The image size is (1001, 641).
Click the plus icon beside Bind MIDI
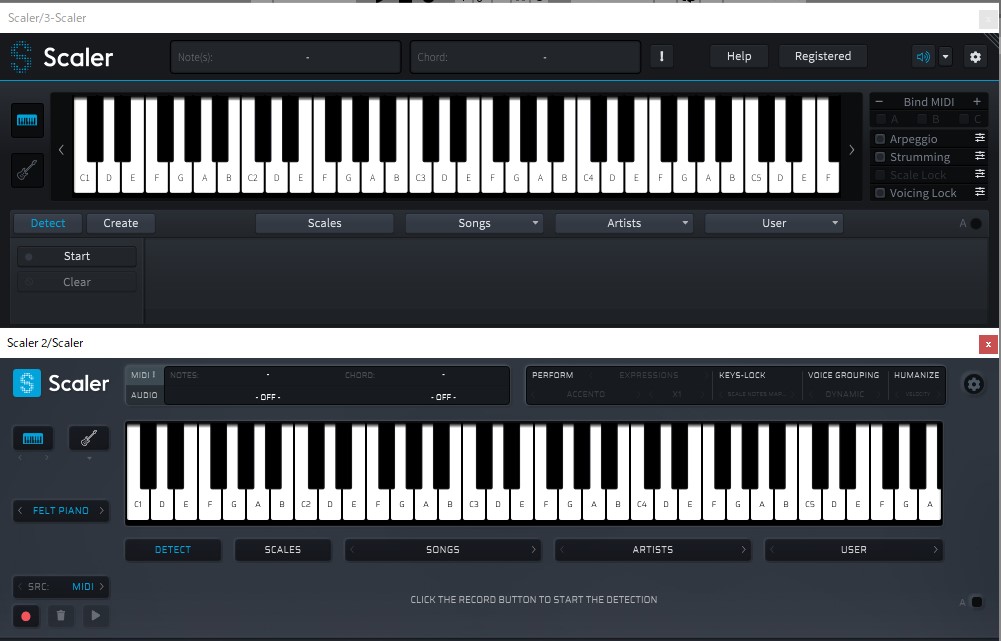coord(977,102)
